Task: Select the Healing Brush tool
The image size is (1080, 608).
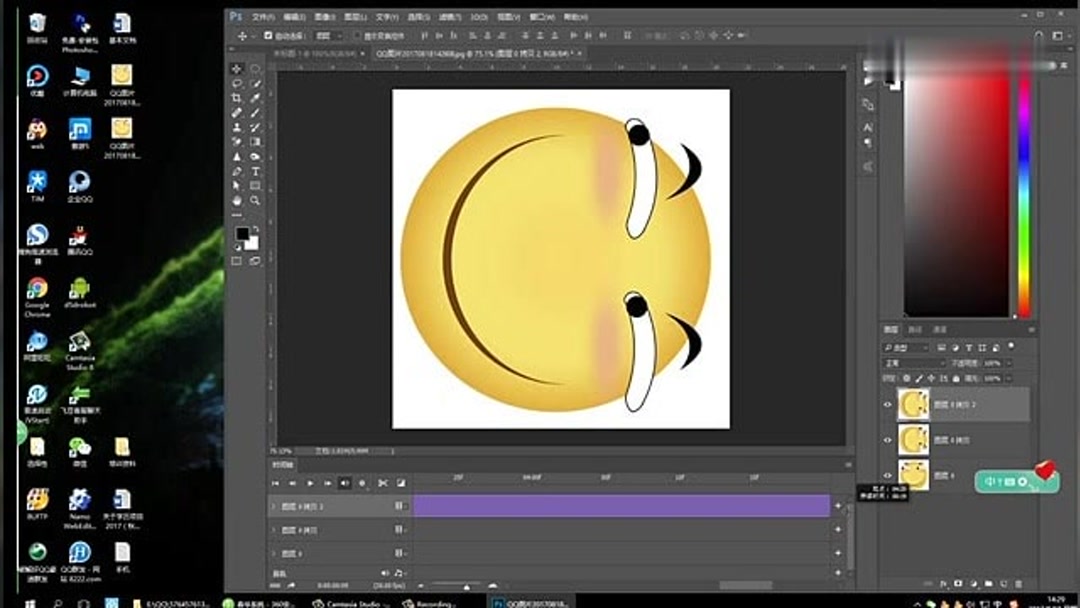Action: pyautogui.click(x=238, y=113)
